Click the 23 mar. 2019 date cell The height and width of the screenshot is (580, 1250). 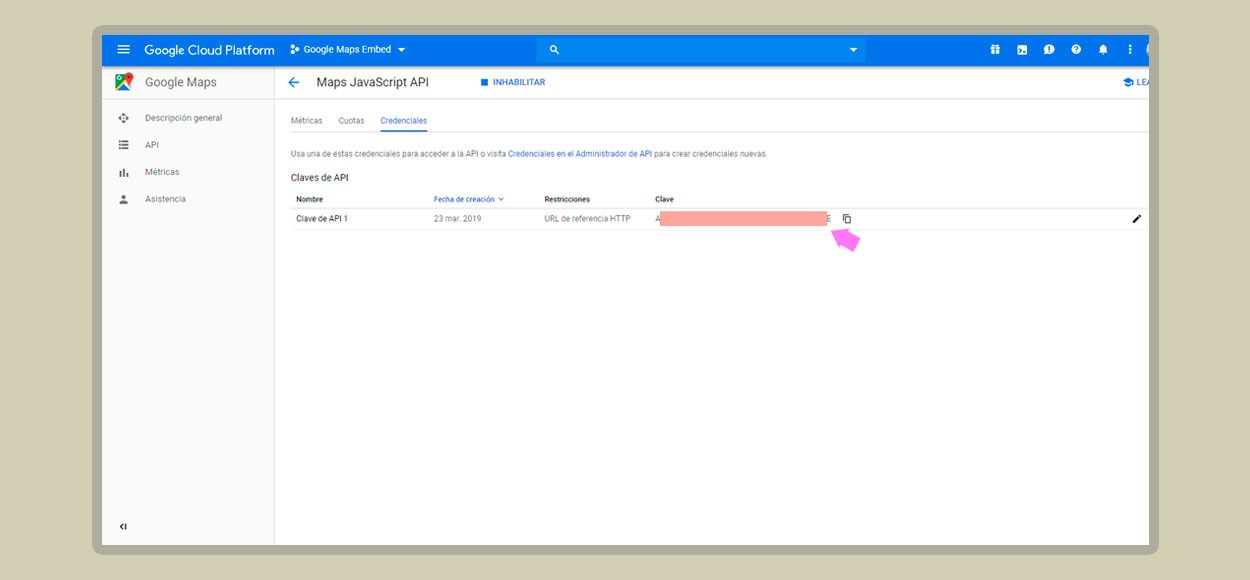click(x=457, y=219)
